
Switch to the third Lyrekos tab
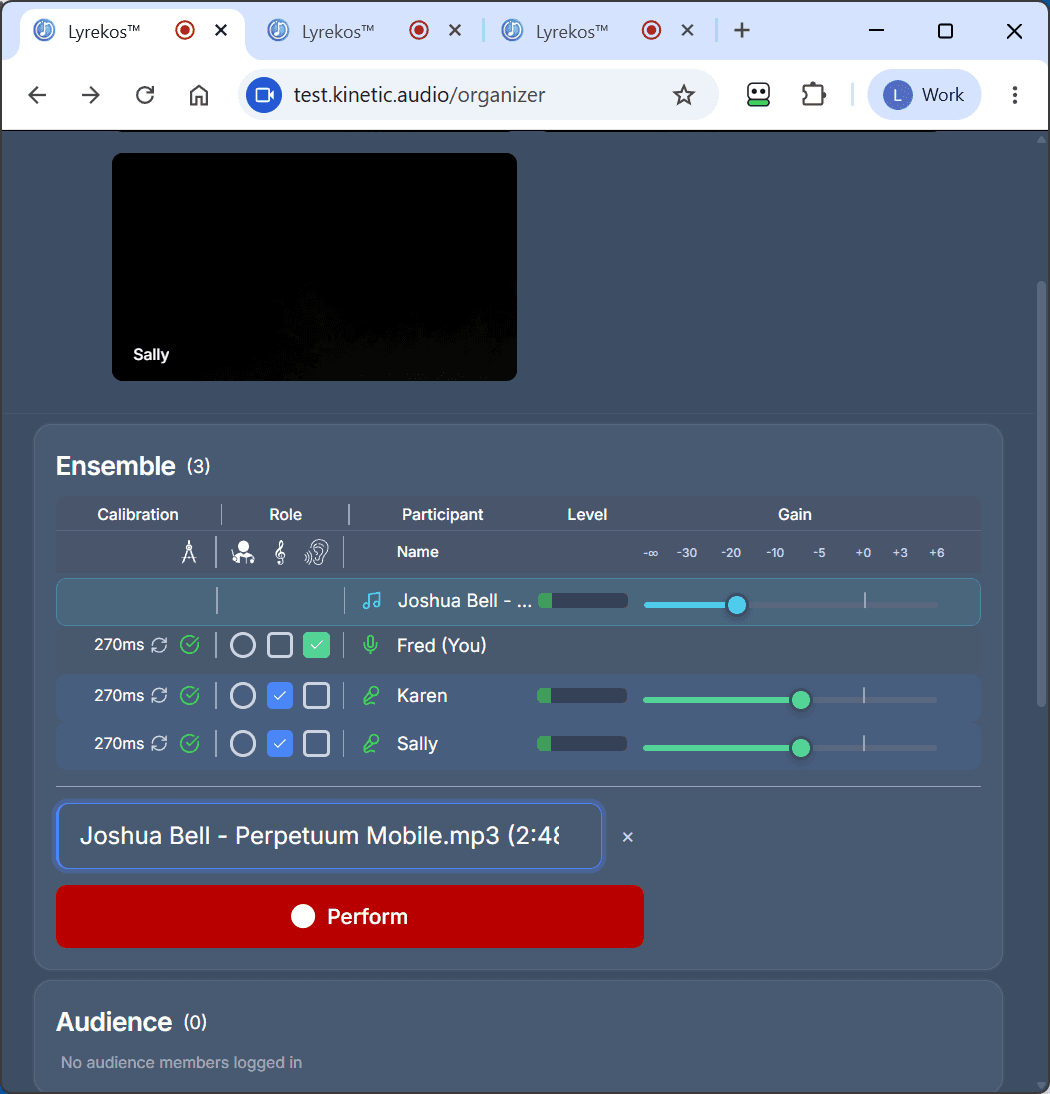coord(572,31)
